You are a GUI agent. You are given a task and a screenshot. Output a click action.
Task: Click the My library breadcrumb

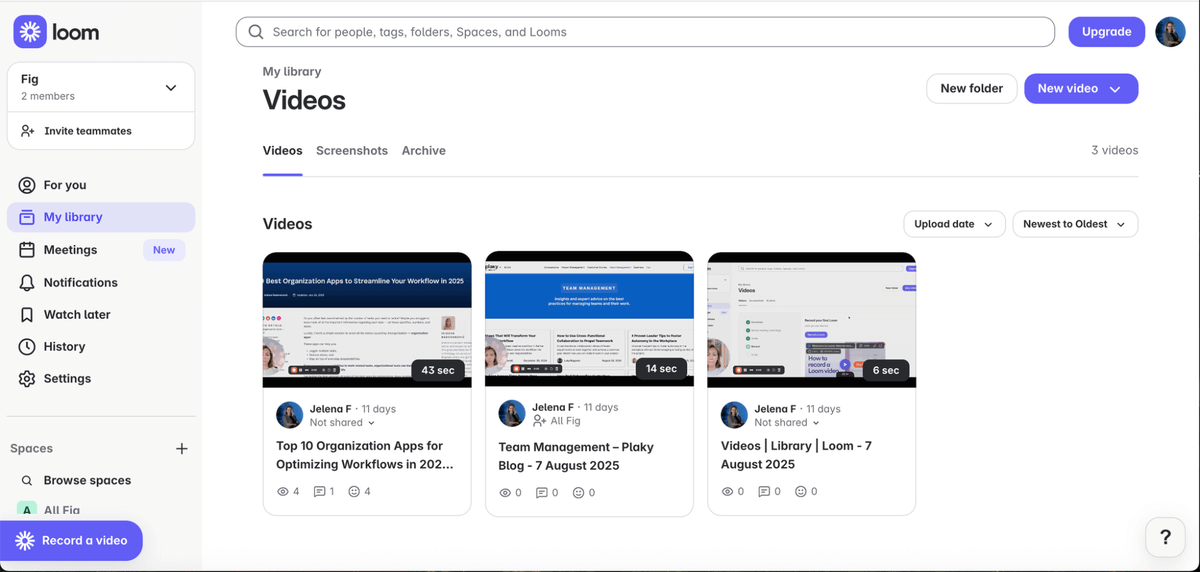click(x=292, y=71)
